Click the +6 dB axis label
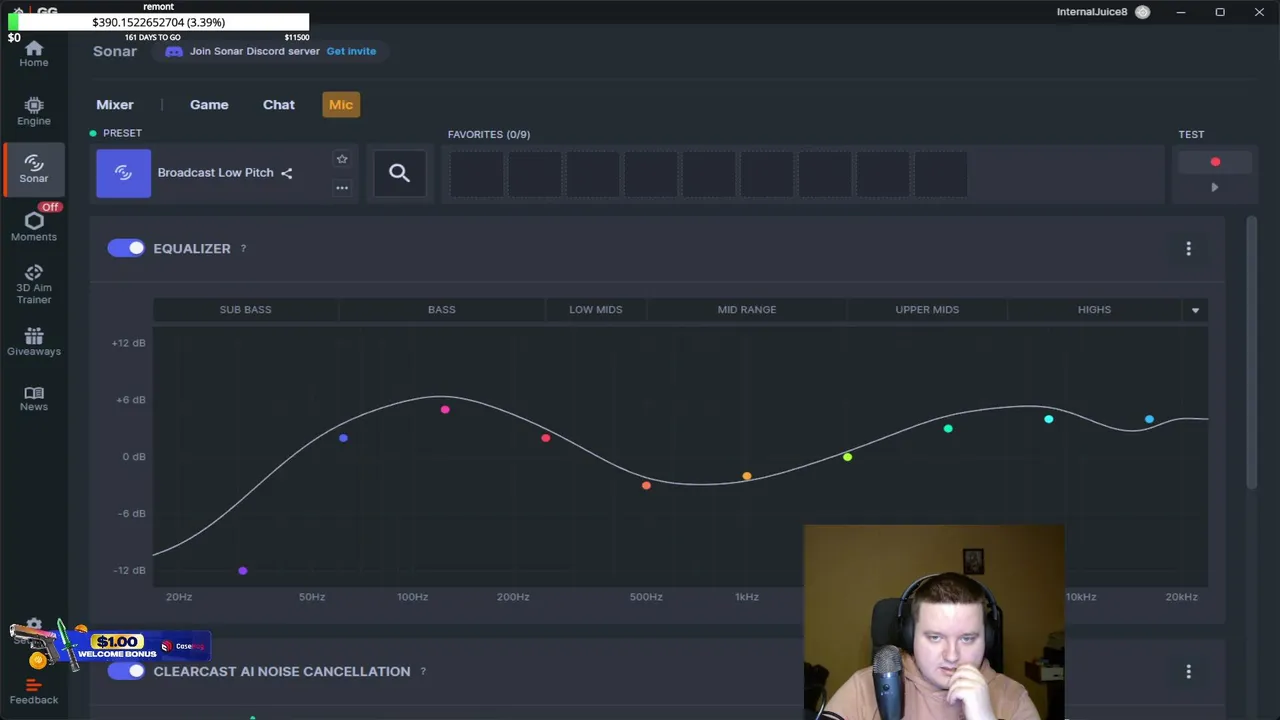 click(130, 400)
